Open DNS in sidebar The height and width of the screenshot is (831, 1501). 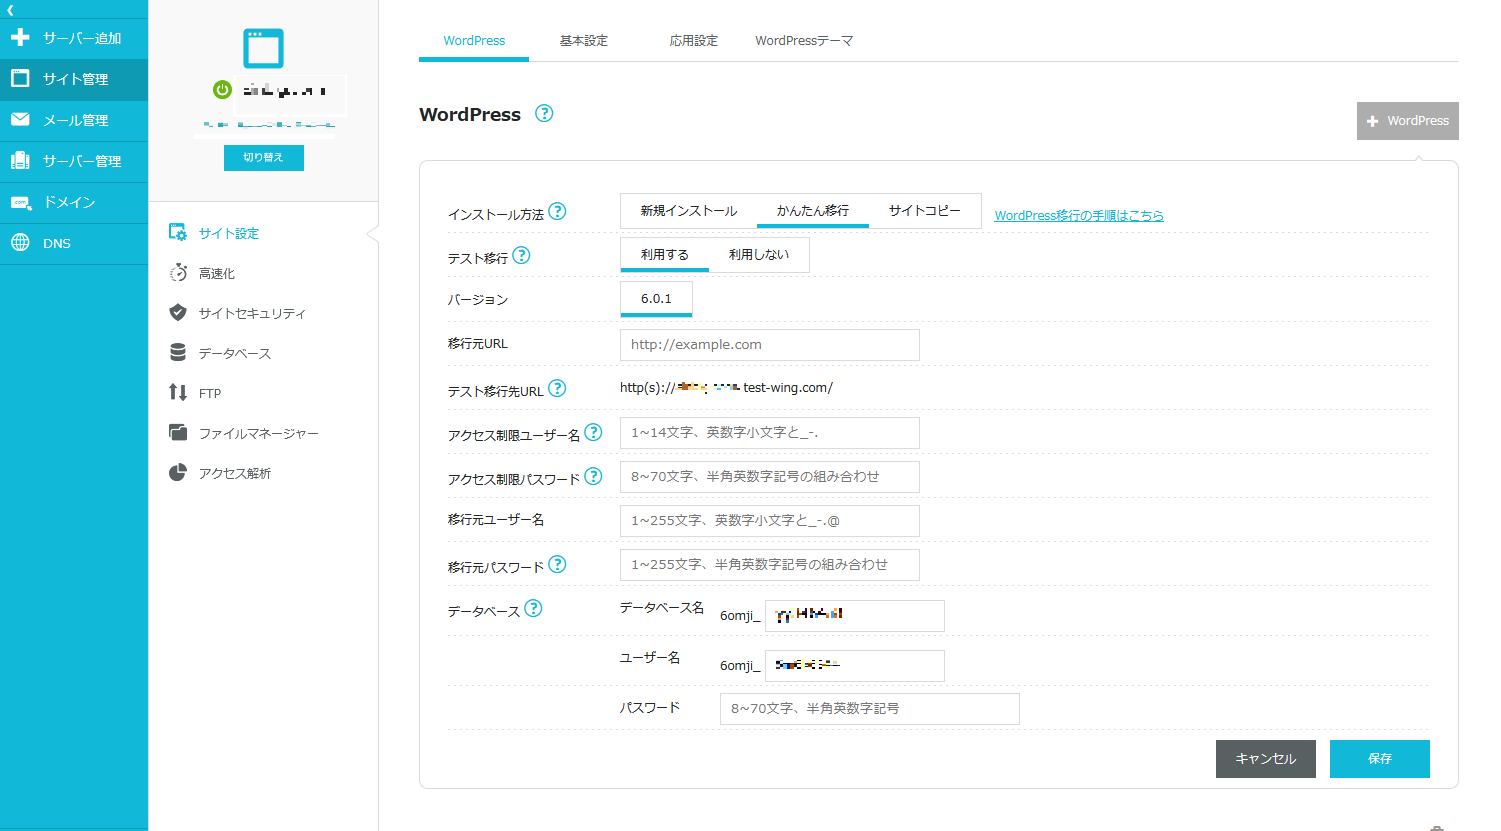tap(74, 243)
